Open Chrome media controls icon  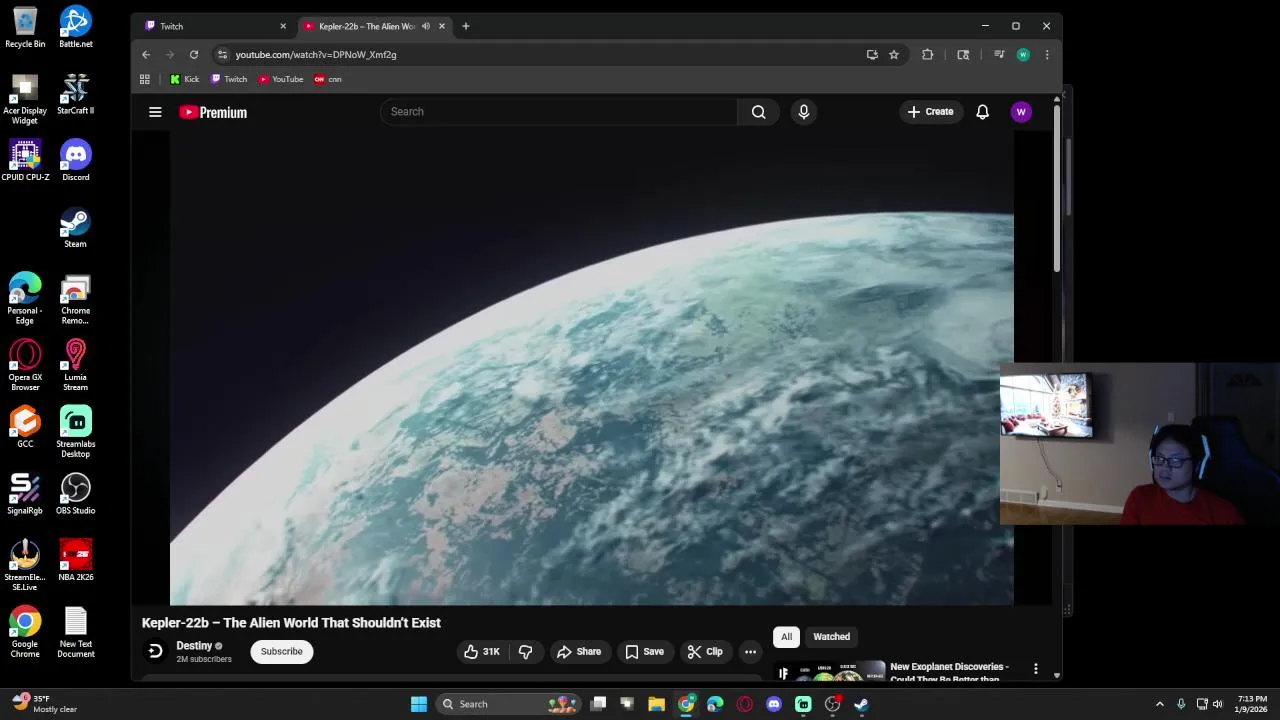point(999,55)
